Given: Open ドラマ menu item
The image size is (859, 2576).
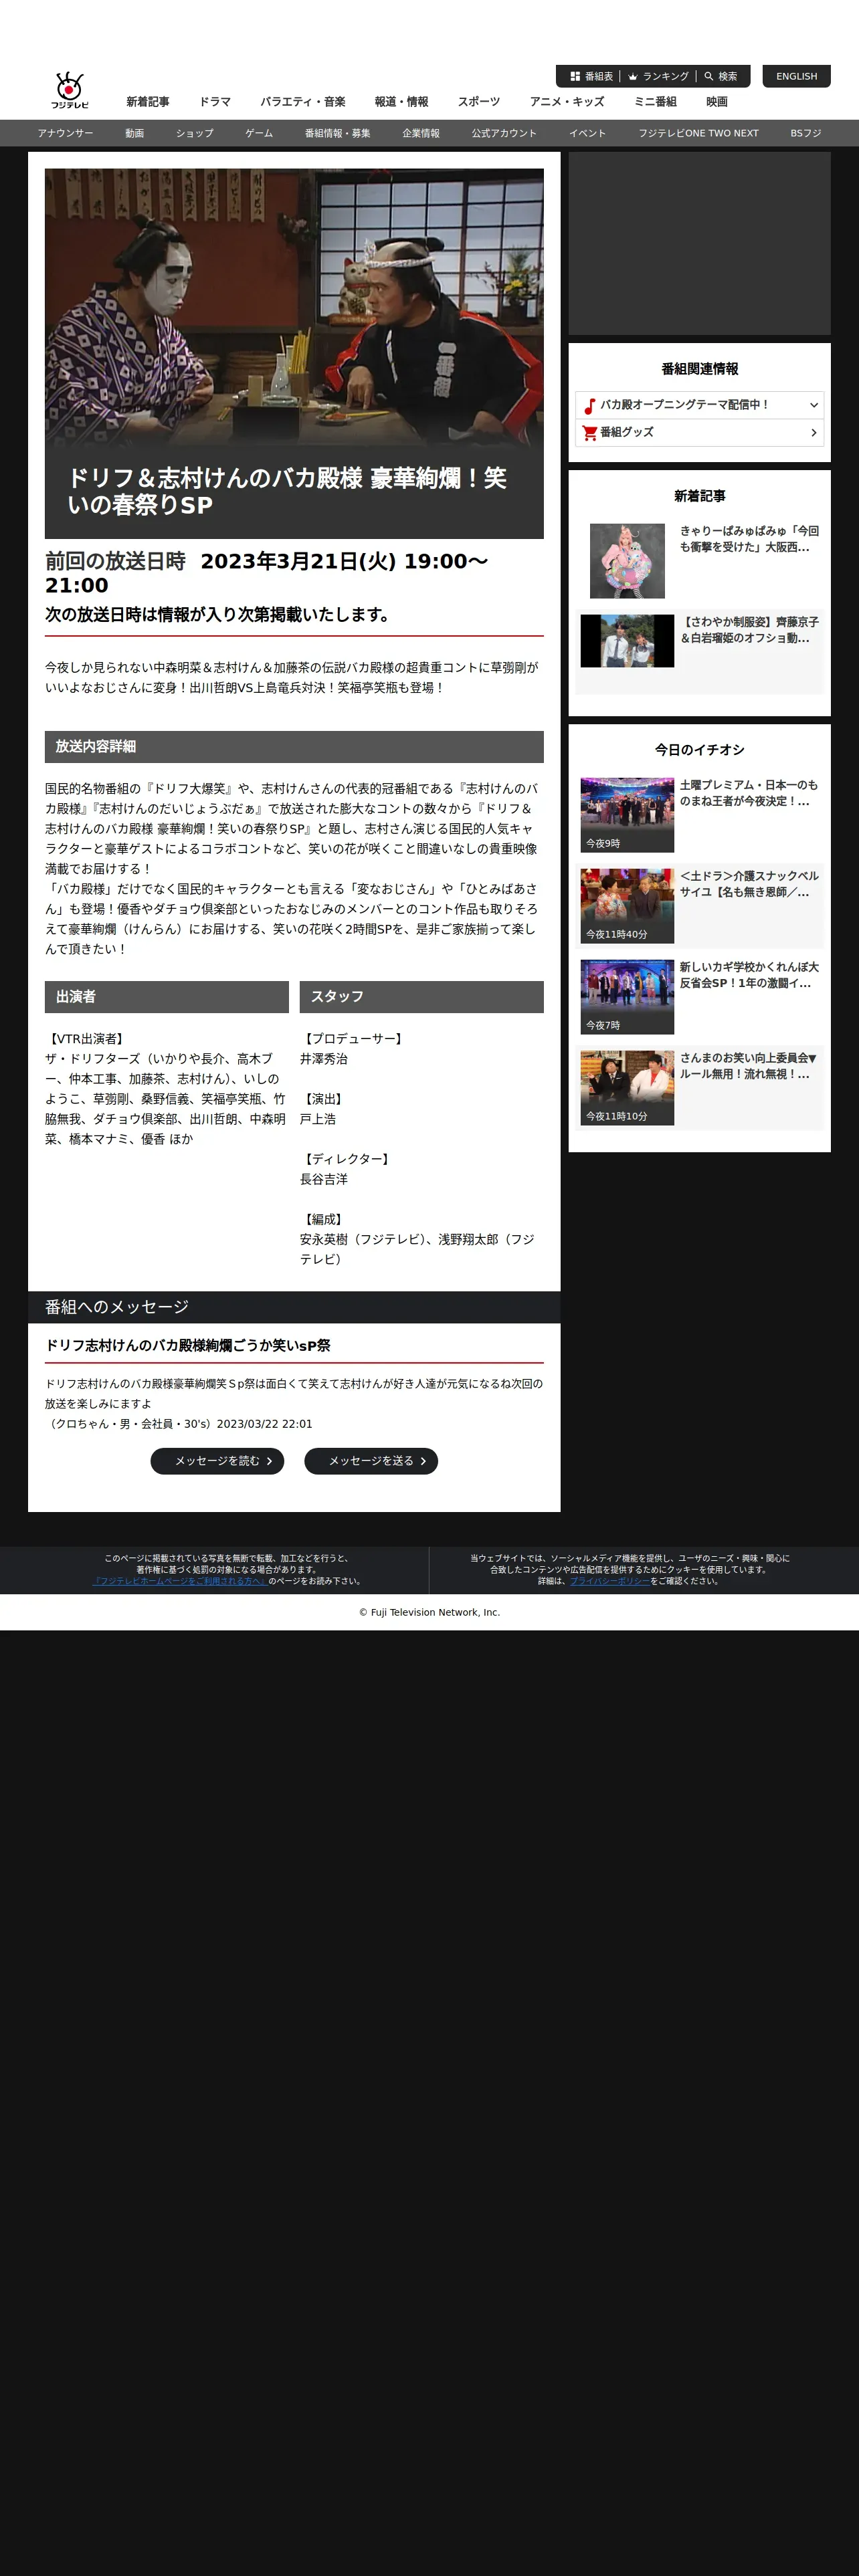Looking at the screenshot, I should pyautogui.click(x=215, y=102).
